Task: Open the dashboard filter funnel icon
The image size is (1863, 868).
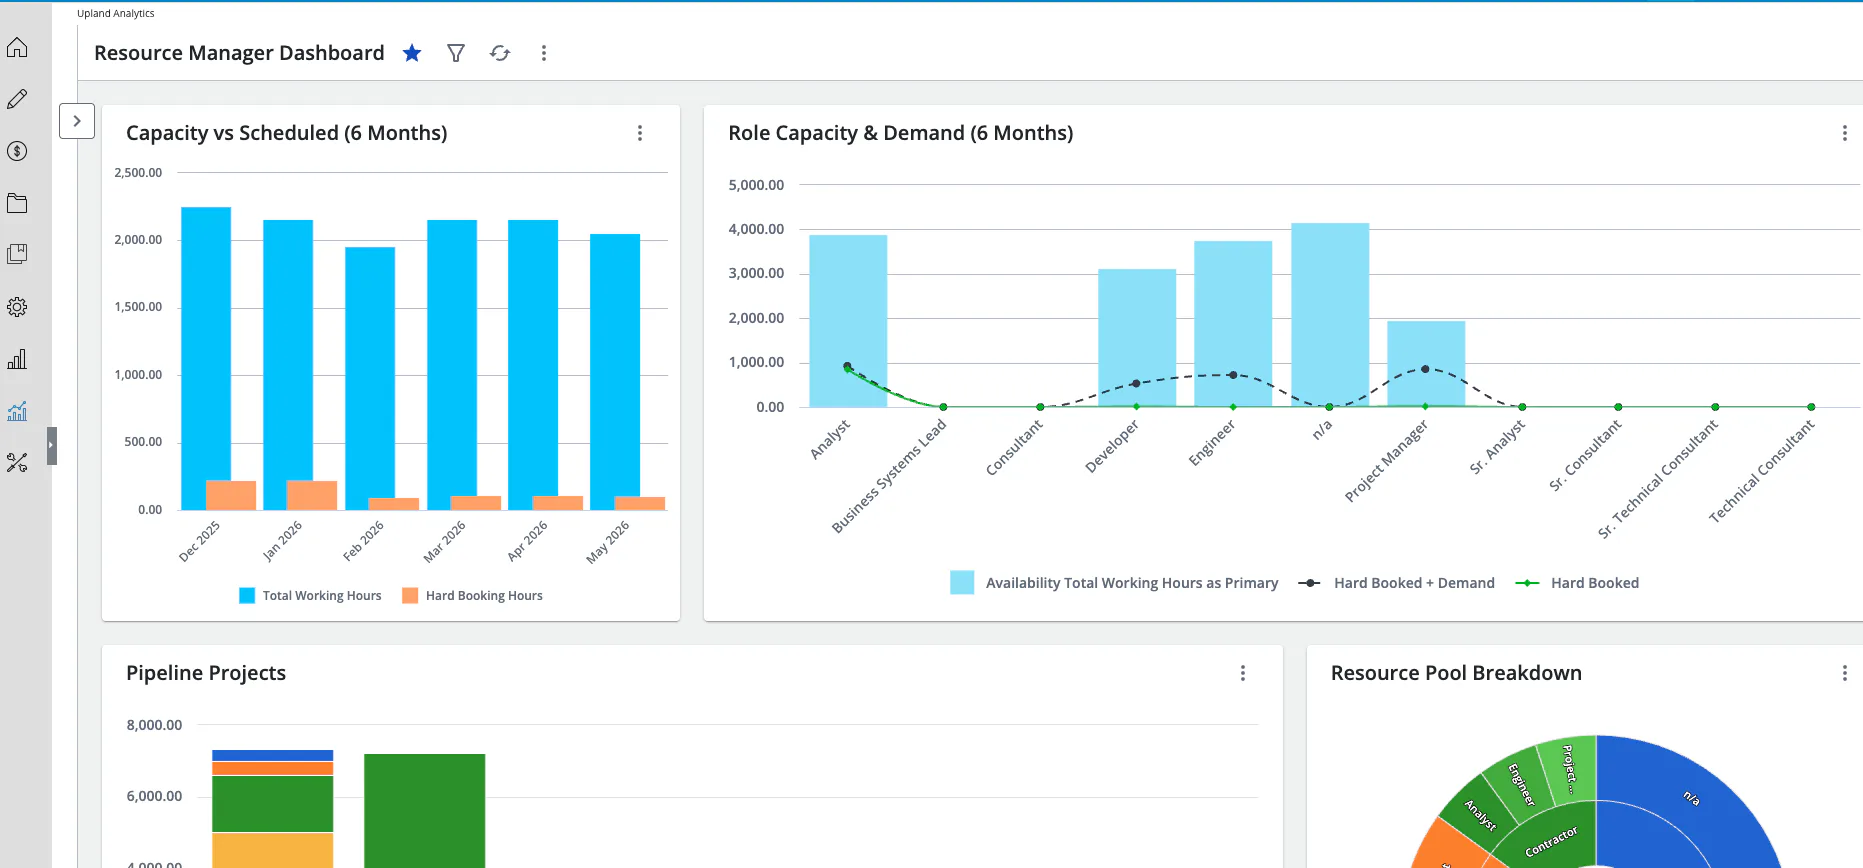Action: [x=456, y=53]
